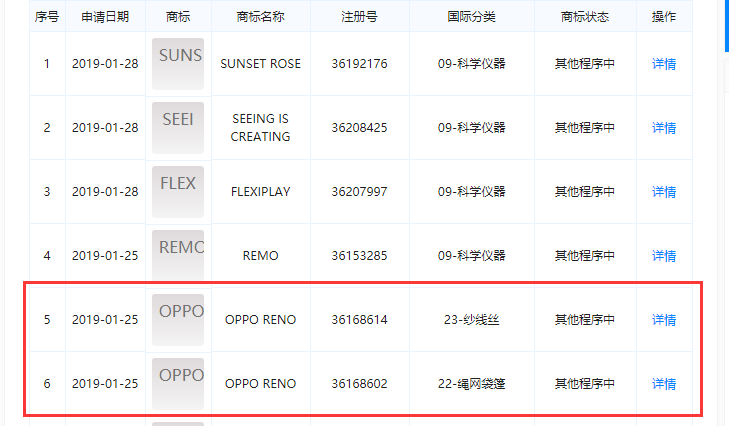Click the SUNS trademark thumbnail
Viewport: 729px width, 426px height.
[178, 64]
